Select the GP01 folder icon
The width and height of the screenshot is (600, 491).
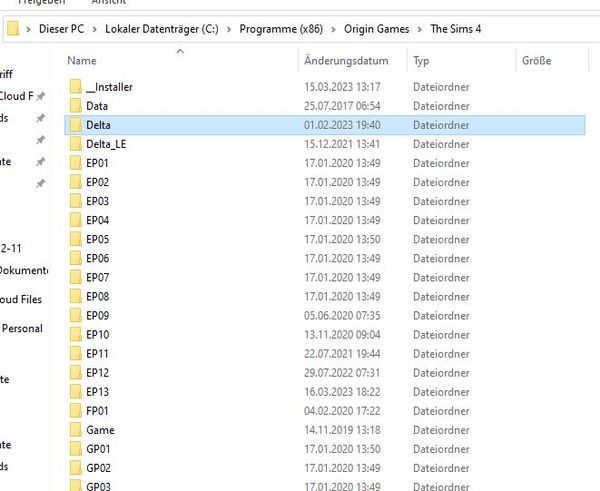coord(76,449)
